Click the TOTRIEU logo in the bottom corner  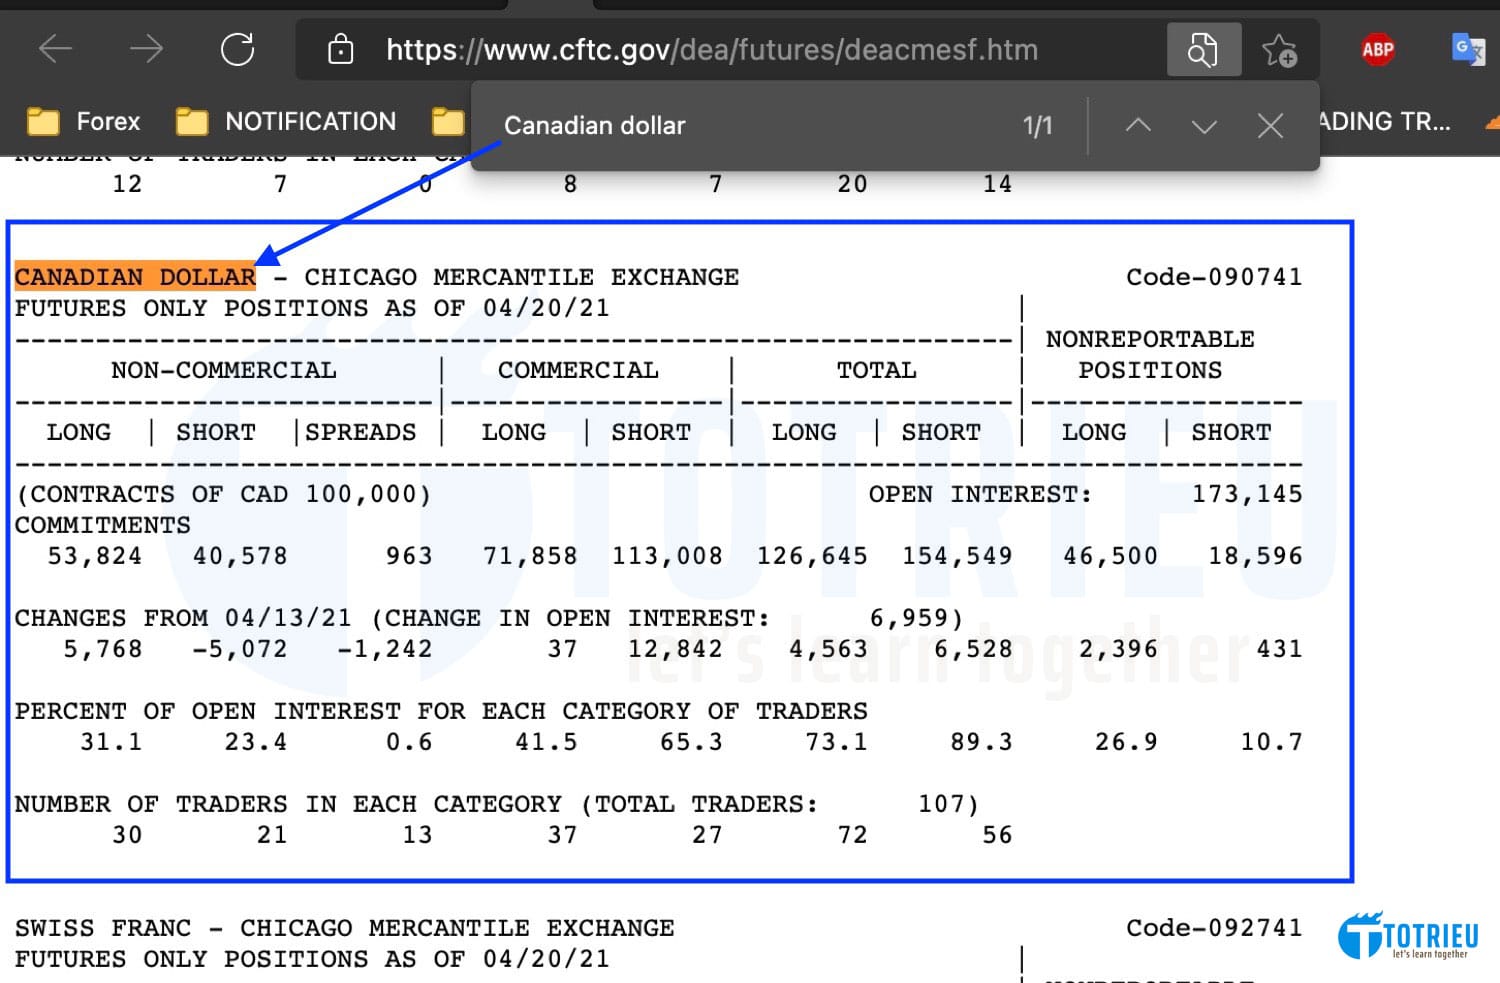click(1409, 937)
